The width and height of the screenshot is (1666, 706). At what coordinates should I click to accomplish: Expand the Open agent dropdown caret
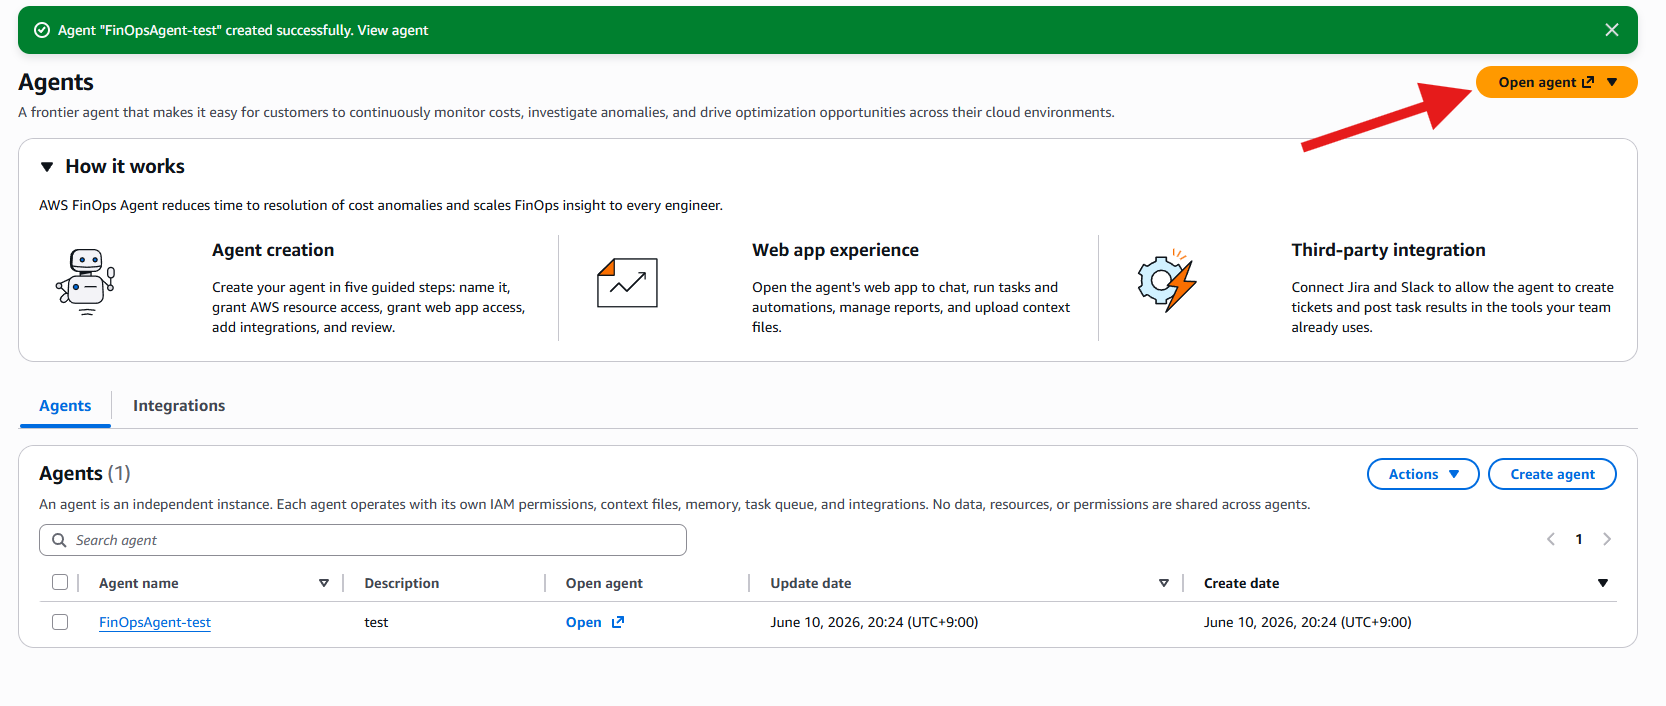1612,82
